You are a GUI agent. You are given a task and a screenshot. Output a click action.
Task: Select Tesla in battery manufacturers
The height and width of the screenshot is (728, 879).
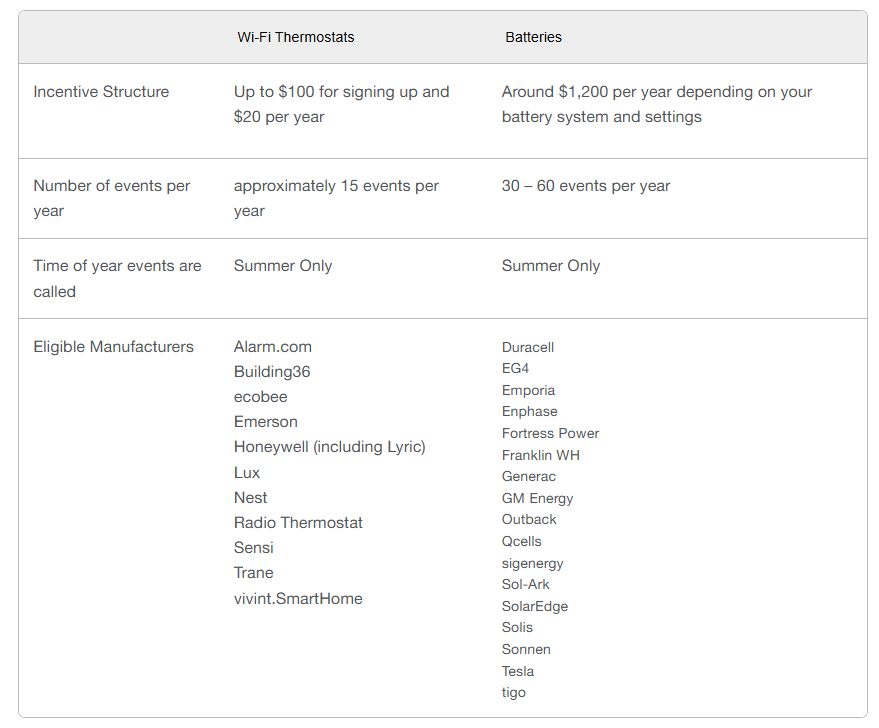coord(517,671)
